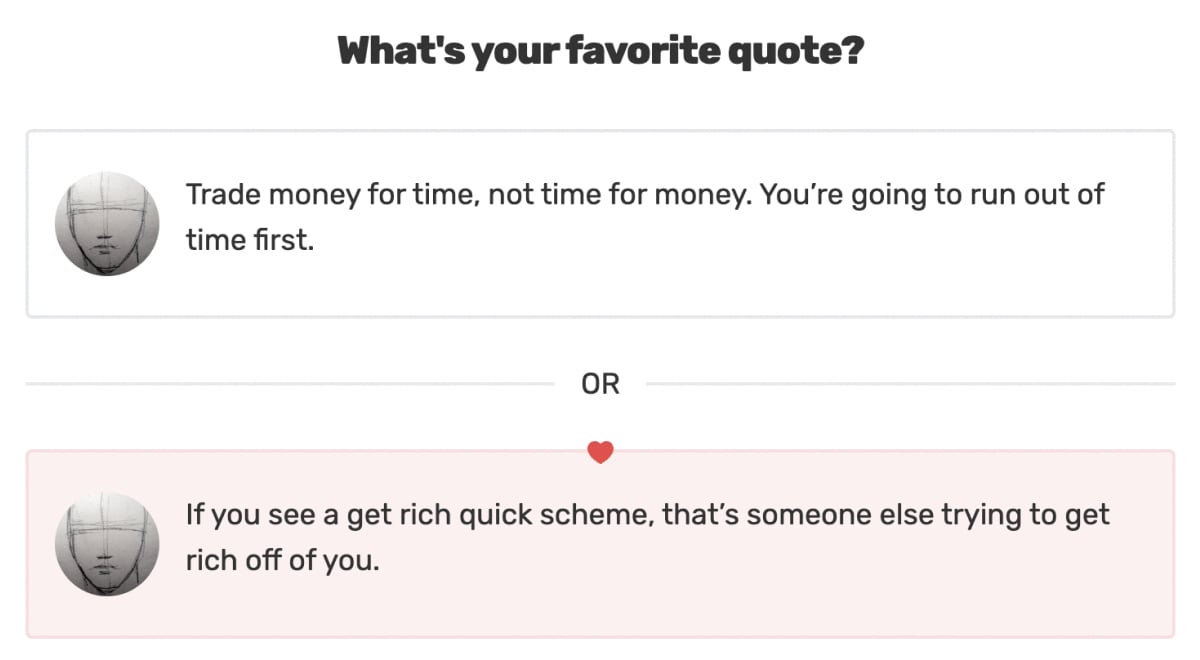This screenshot has height=660, width=1200.
Task: Click the text "rich off of you."
Action: click(x=283, y=561)
